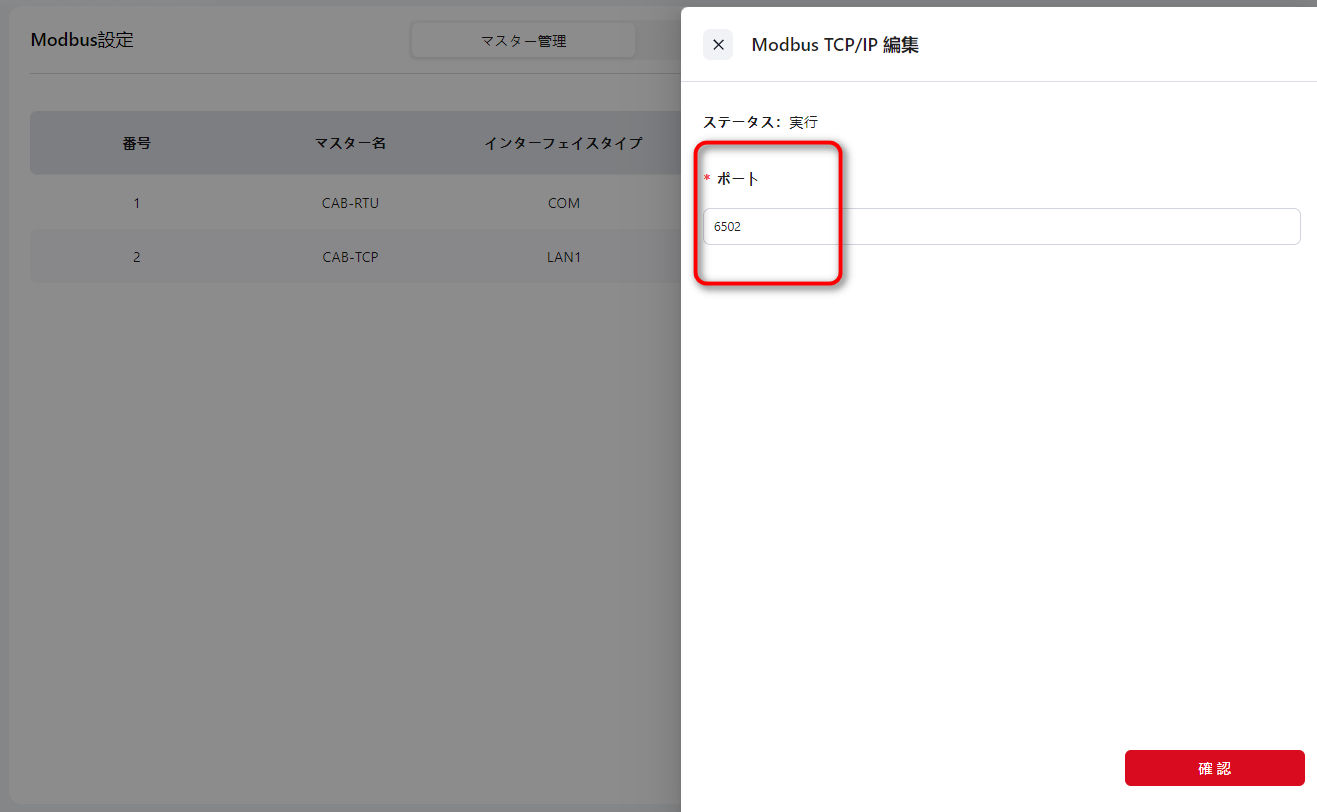Screen dimensions: 1317x812
Task: Click the Modbus TCP/IP 編集 heading
Action: [835, 45]
